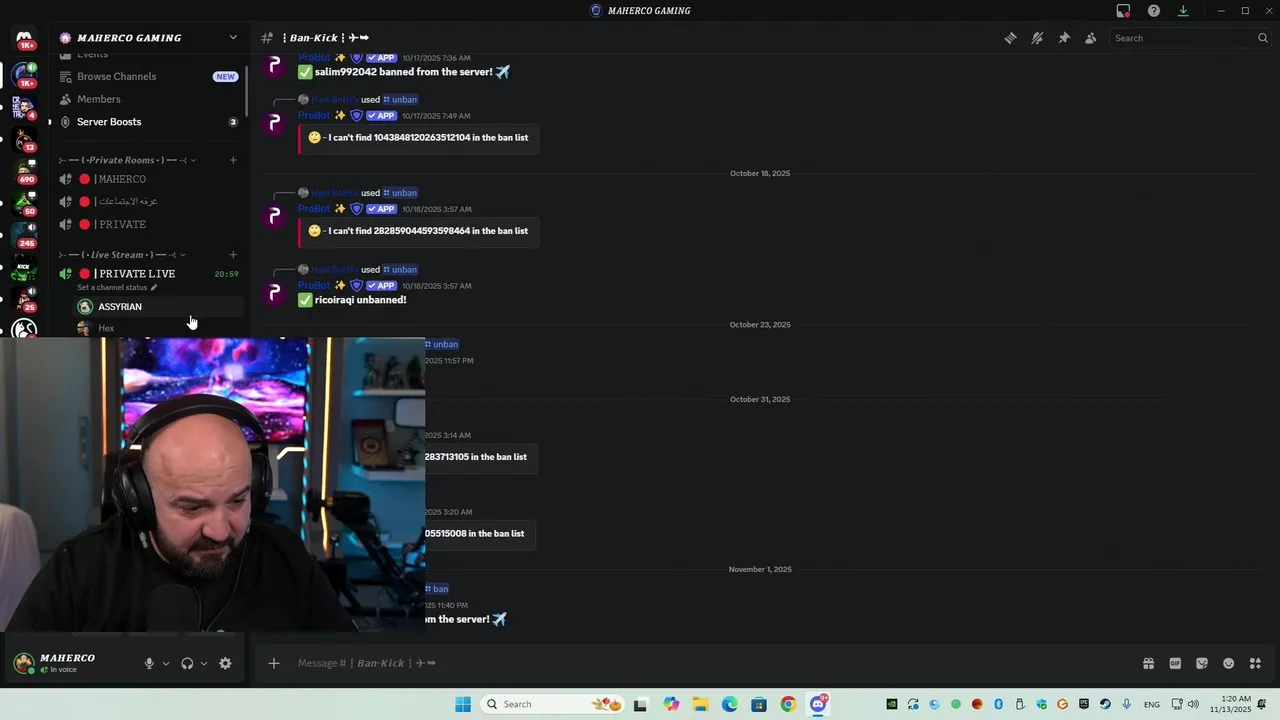Show the member list
1280x720 pixels.
tap(1090, 38)
